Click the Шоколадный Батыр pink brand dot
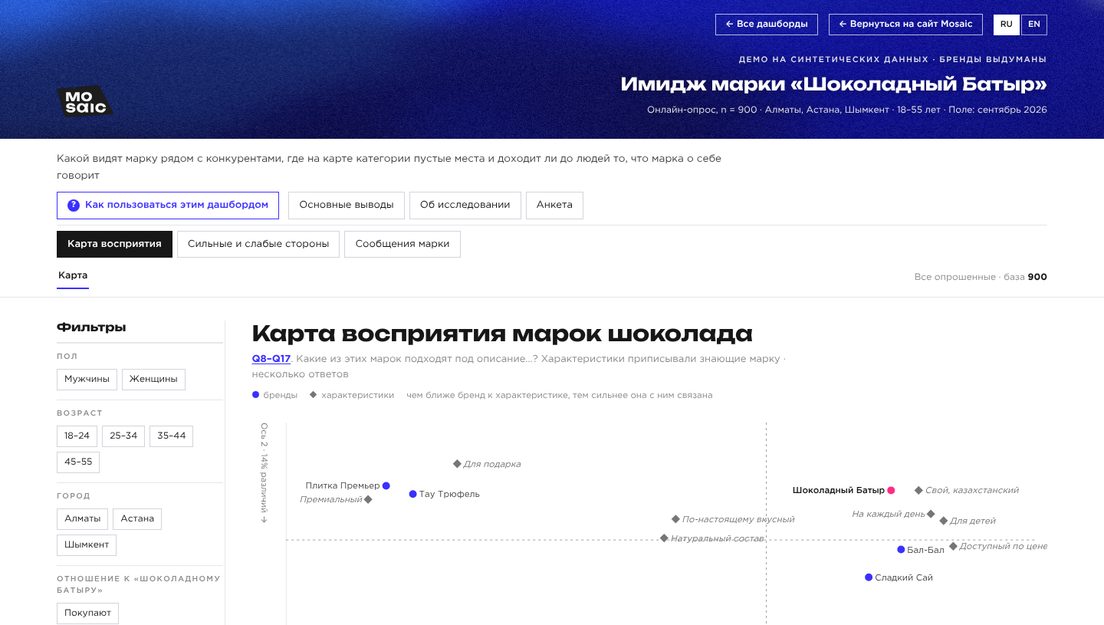 coord(891,491)
